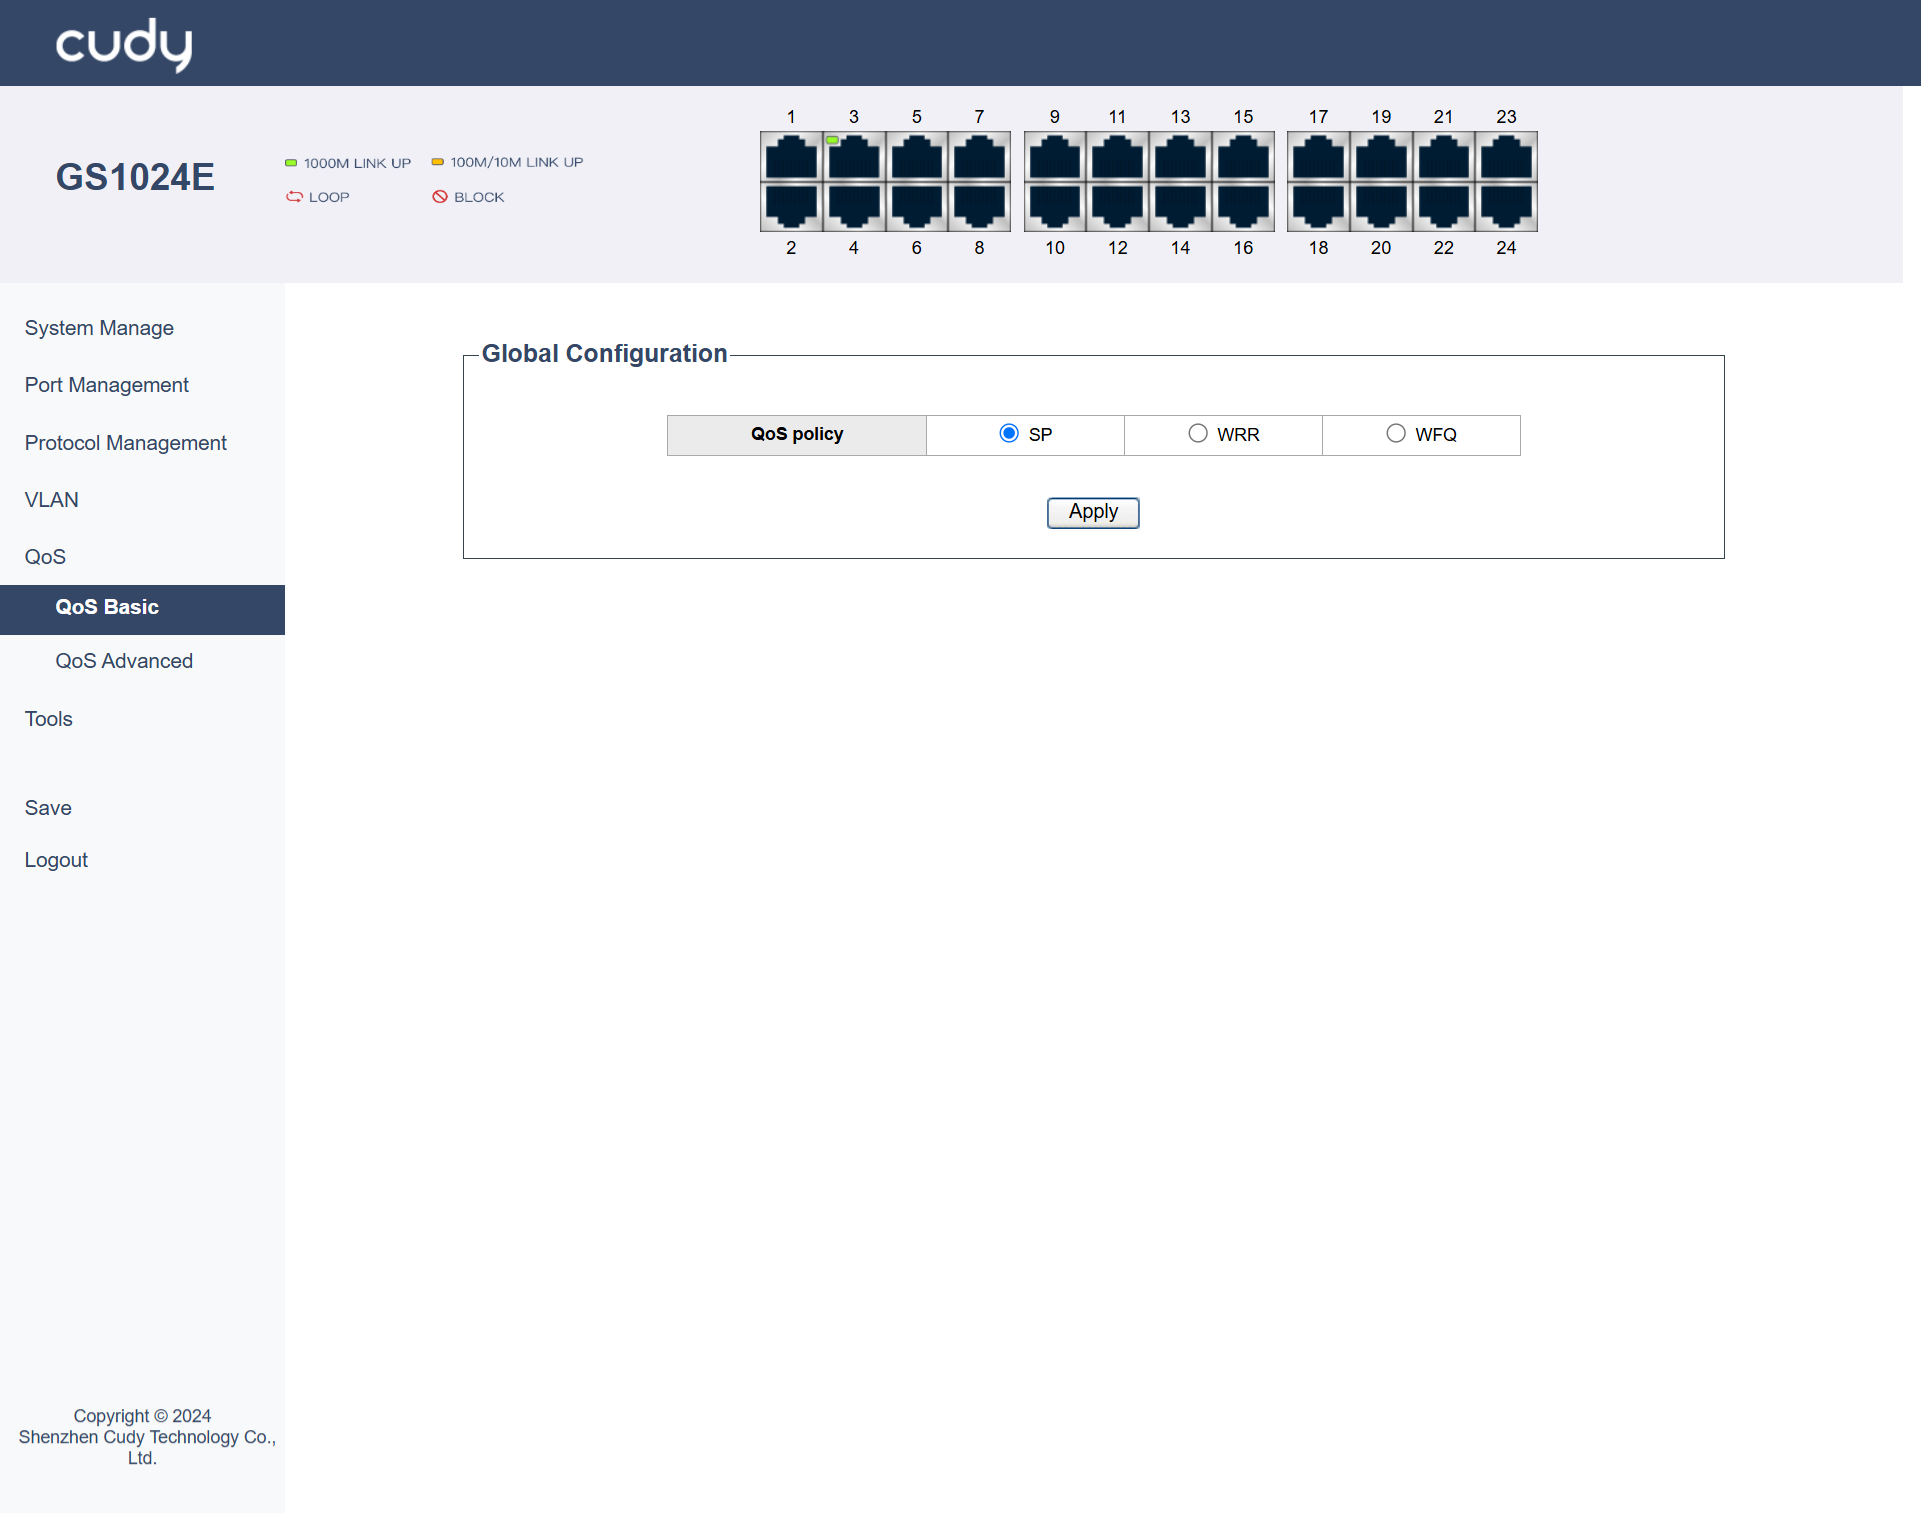Click port 2 icon on switch panel
This screenshot has width=1921, height=1516.
click(791, 206)
